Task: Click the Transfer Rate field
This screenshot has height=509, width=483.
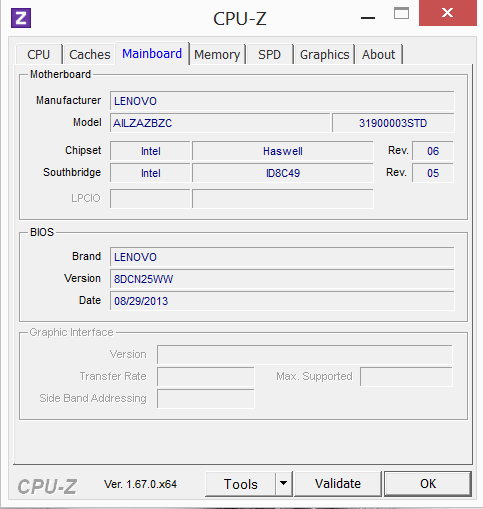Action: coord(206,377)
